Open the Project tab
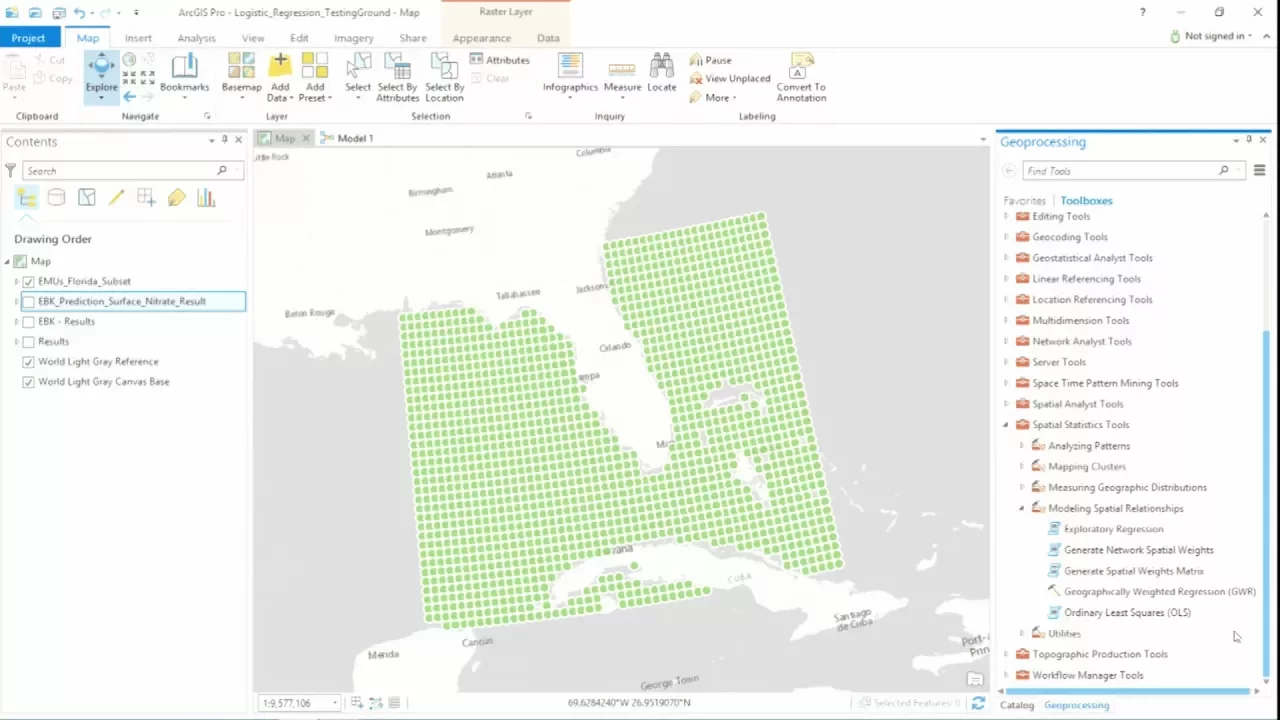The width and height of the screenshot is (1280, 720). 29,38
